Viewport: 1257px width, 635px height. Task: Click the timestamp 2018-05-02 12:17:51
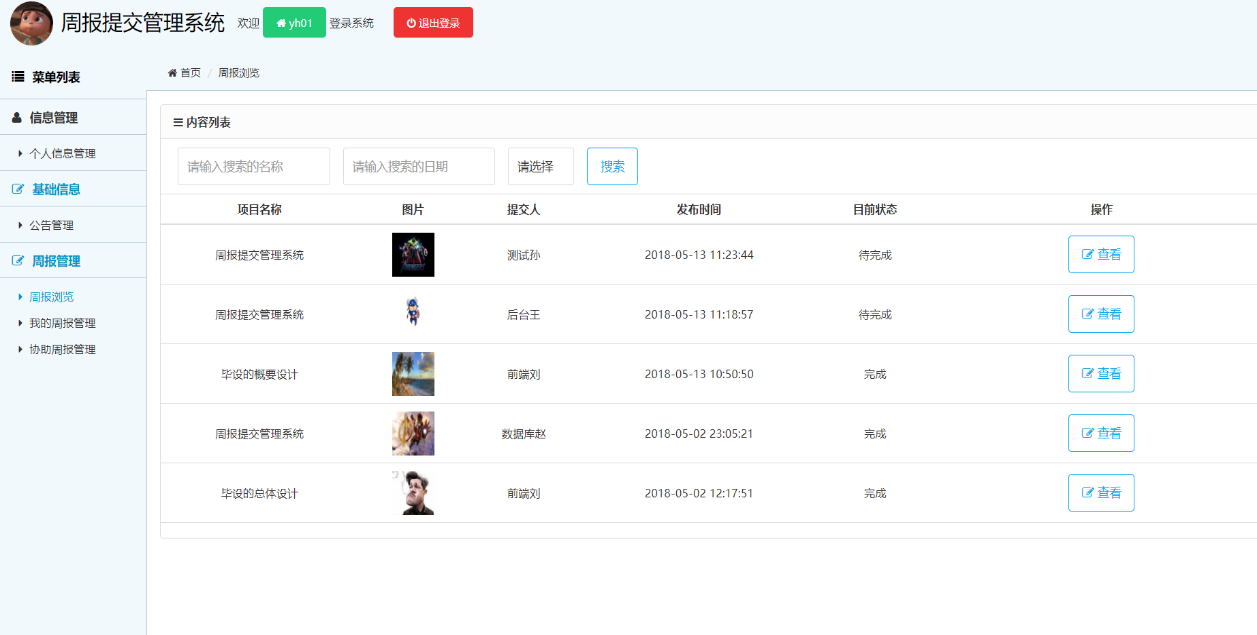699,493
